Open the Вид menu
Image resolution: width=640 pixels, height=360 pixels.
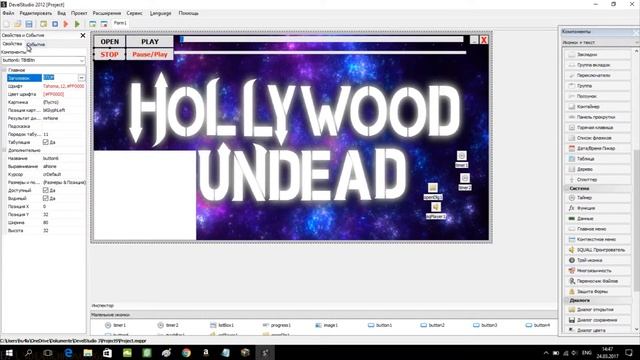[x=62, y=13]
